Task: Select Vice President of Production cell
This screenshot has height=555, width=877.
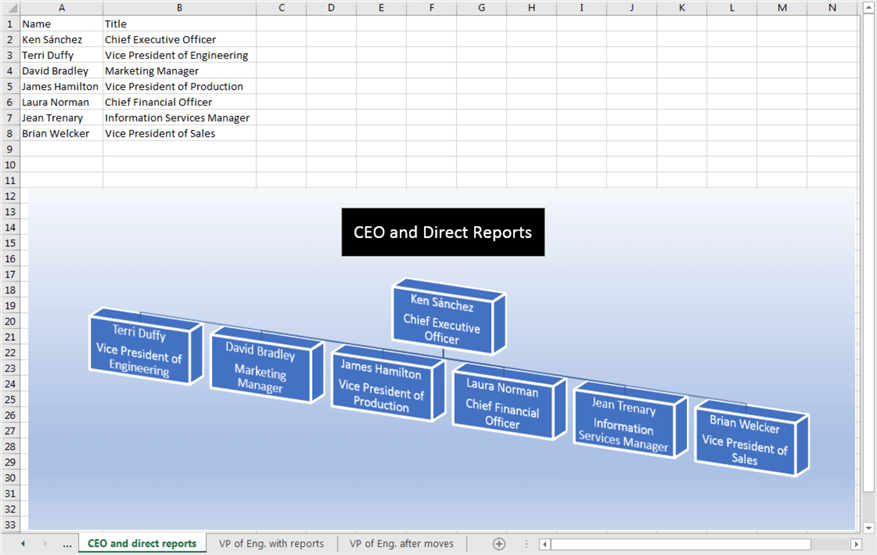Action: click(x=180, y=87)
